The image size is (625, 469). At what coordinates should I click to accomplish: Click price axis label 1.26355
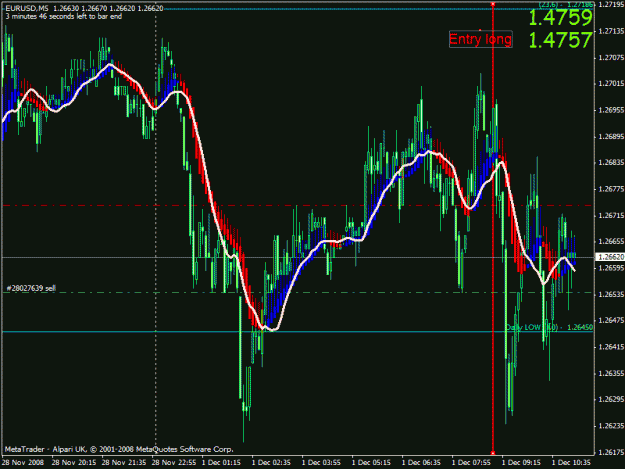tap(611, 373)
